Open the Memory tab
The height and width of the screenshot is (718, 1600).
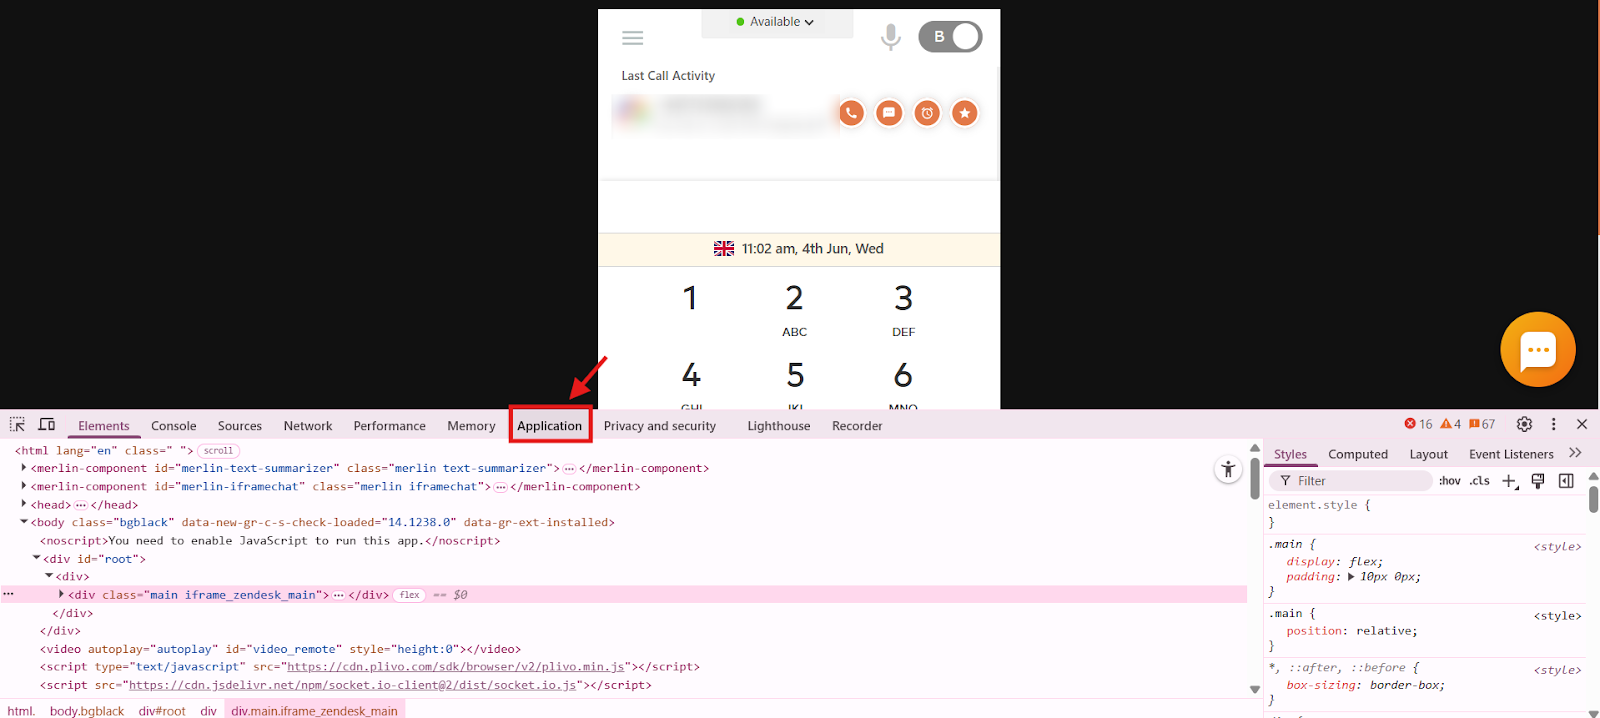tap(472, 426)
